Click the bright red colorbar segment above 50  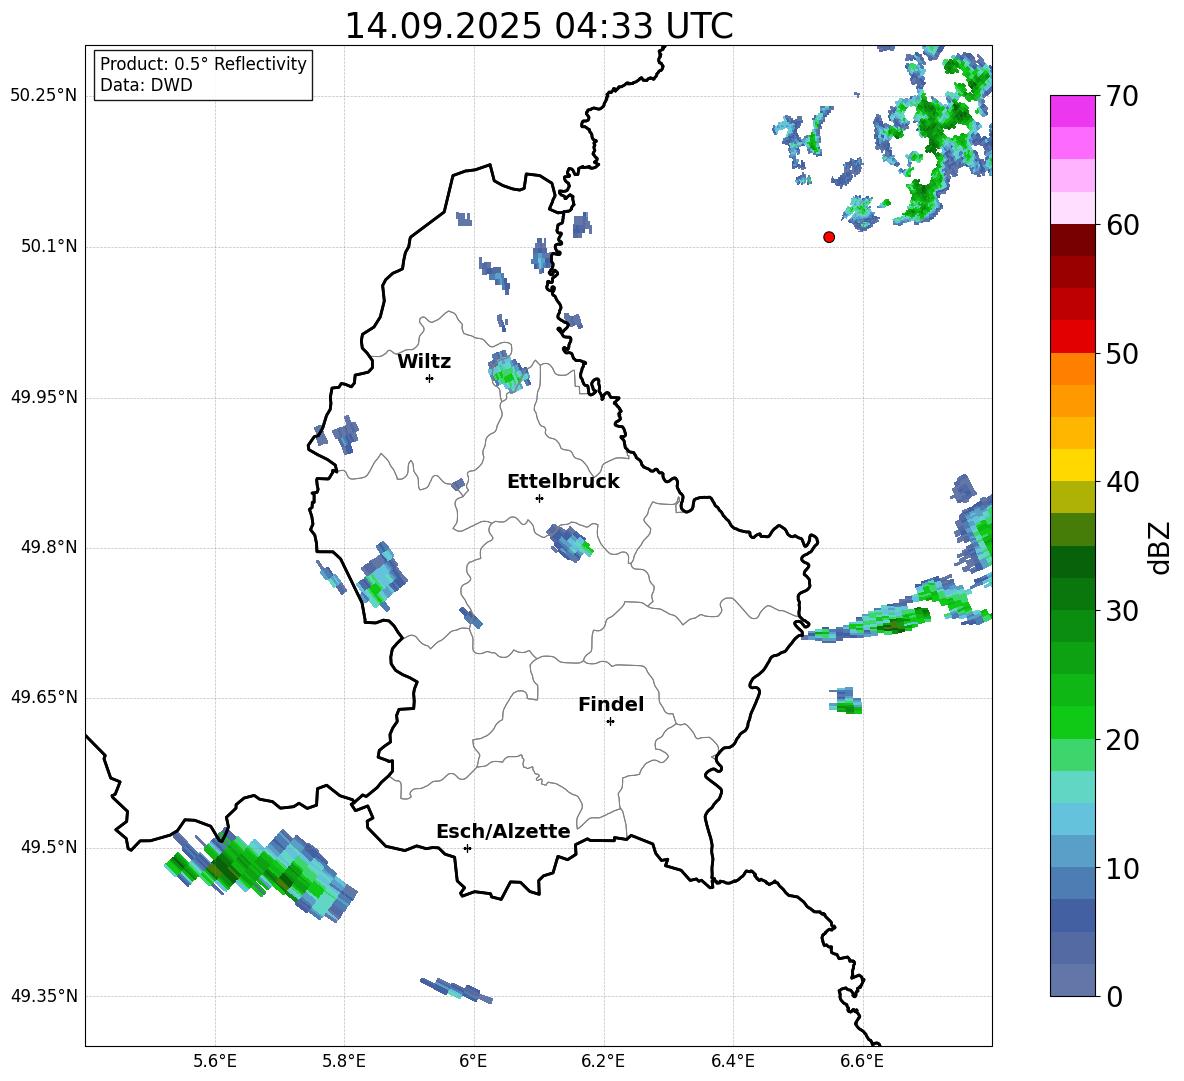point(1072,337)
